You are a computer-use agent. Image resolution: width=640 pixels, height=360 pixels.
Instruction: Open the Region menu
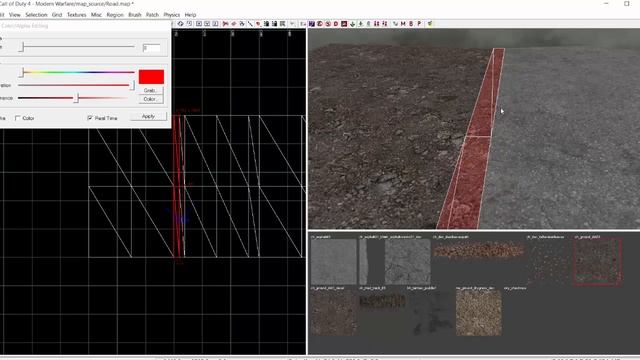click(x=115, y=15)
